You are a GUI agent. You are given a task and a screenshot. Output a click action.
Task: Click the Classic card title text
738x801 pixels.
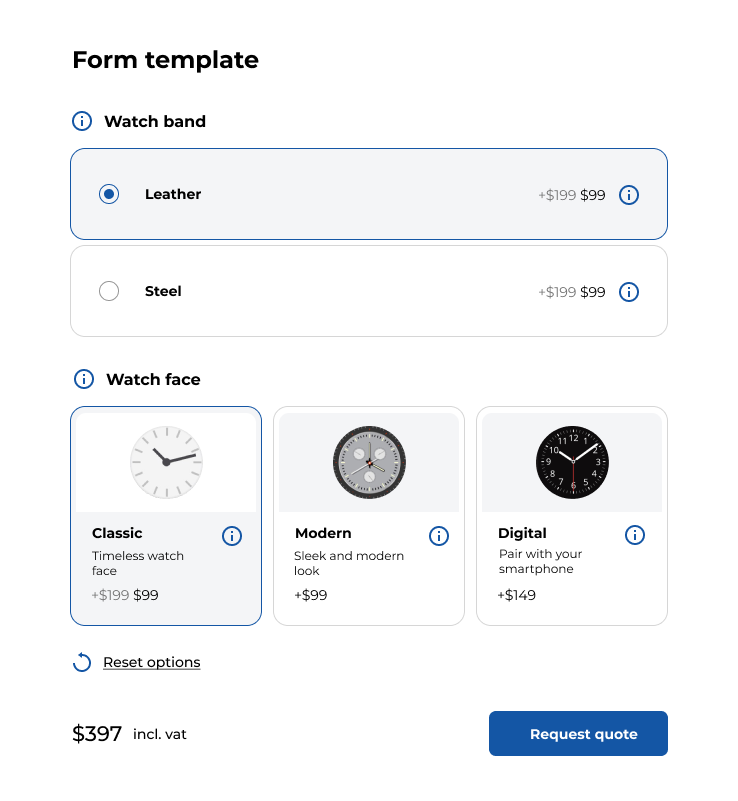coord(117,533)
